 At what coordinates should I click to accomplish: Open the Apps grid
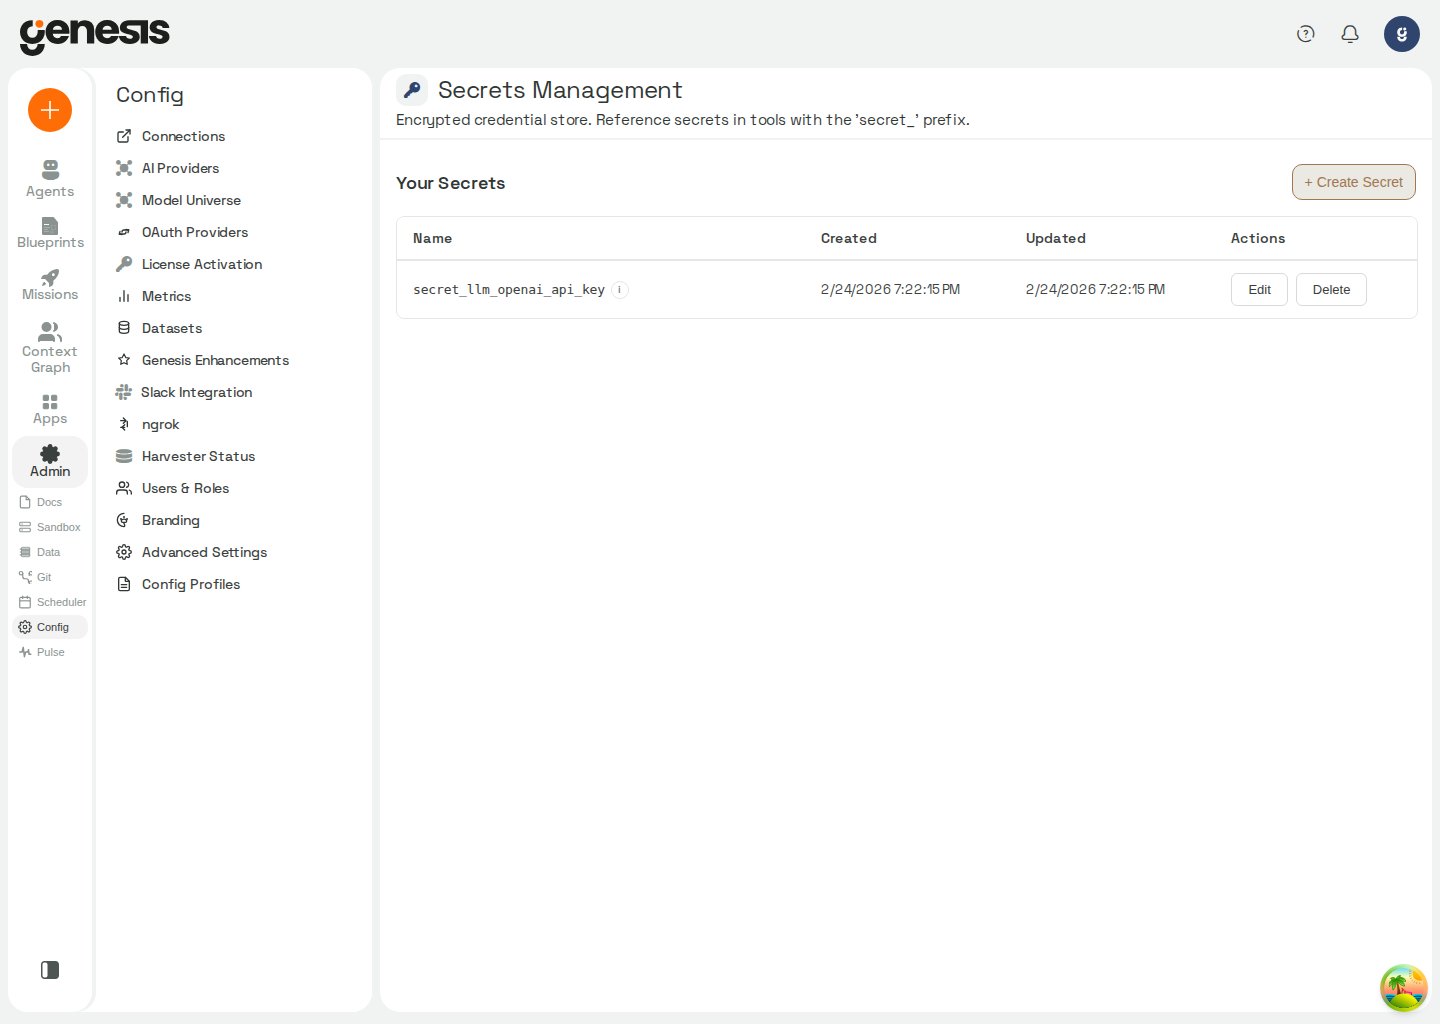click(x=50, y=409)
